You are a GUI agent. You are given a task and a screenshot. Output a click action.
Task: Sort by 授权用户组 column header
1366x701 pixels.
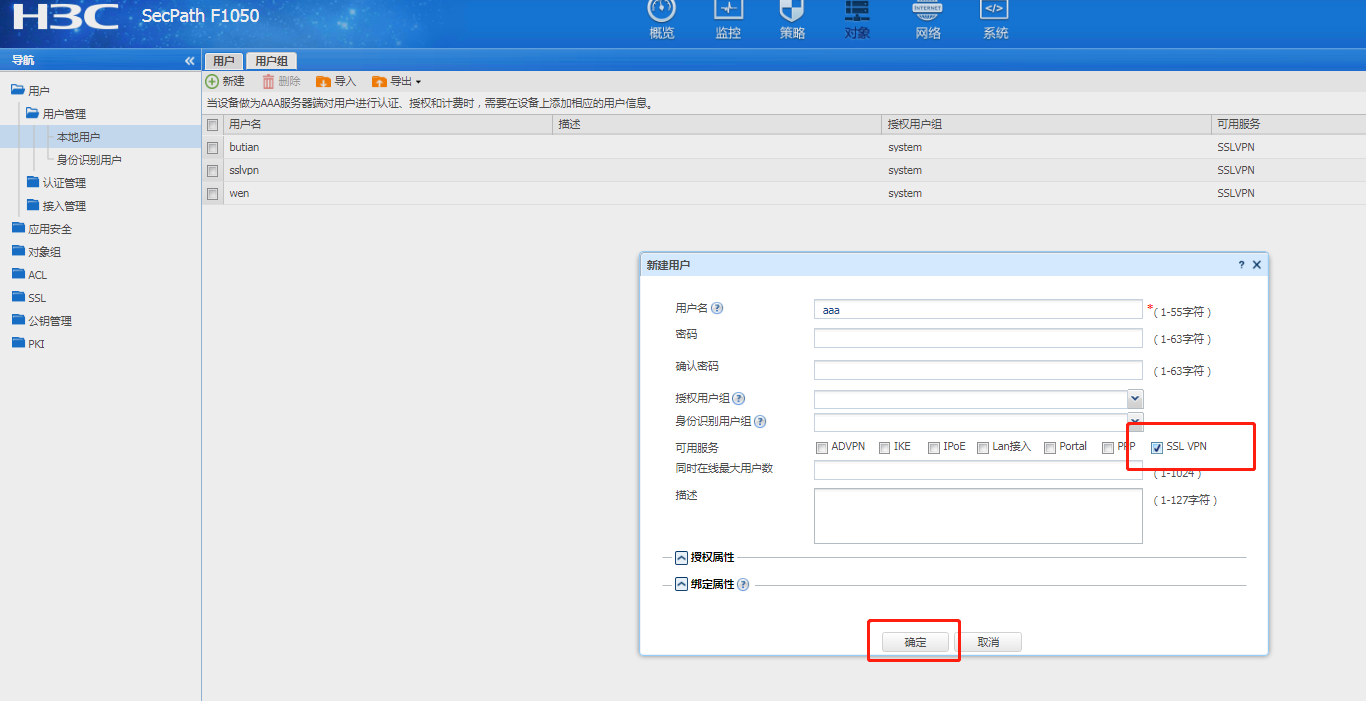tap(1047, 125)
